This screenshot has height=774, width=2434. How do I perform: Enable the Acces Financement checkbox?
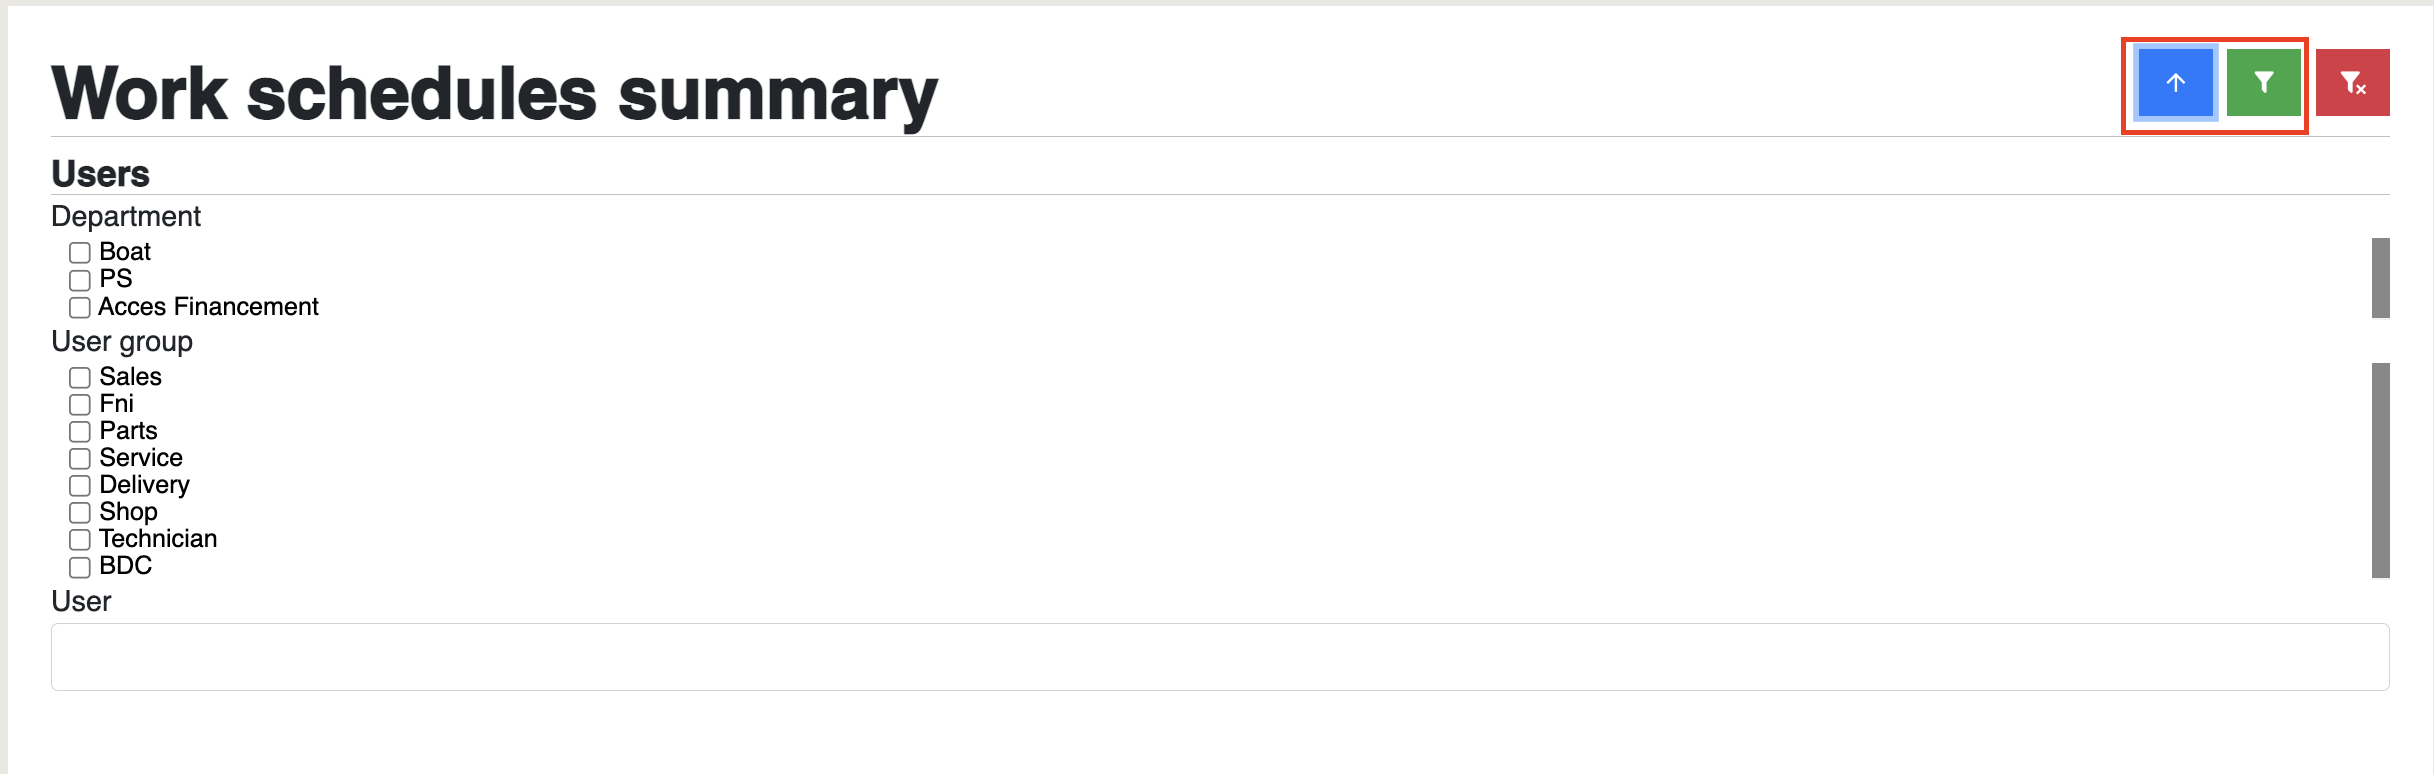[x=80, y=307]
